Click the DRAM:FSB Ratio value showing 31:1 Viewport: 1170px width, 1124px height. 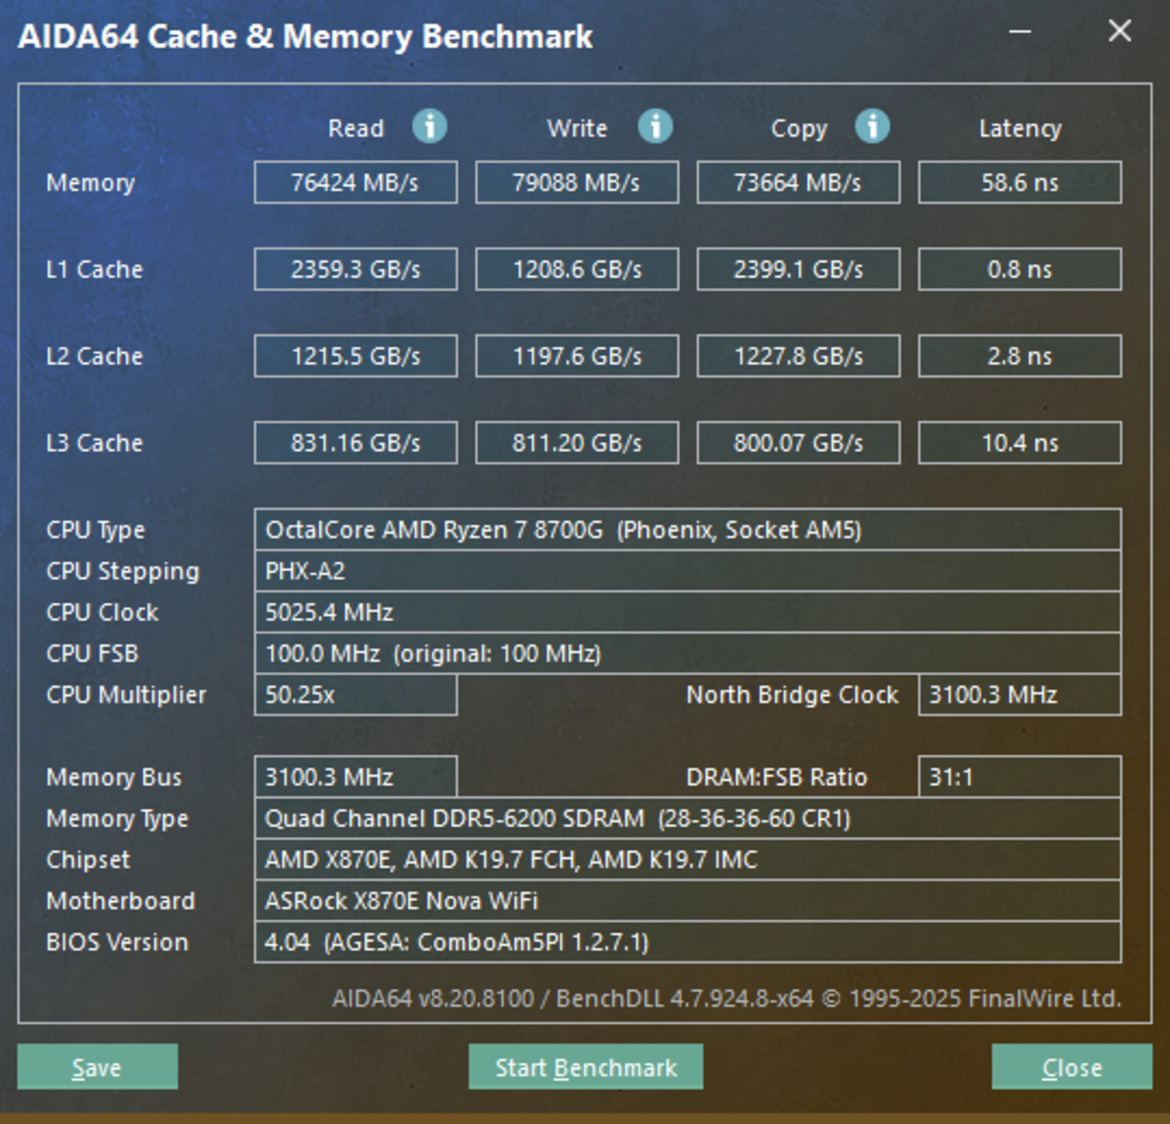1019,777
